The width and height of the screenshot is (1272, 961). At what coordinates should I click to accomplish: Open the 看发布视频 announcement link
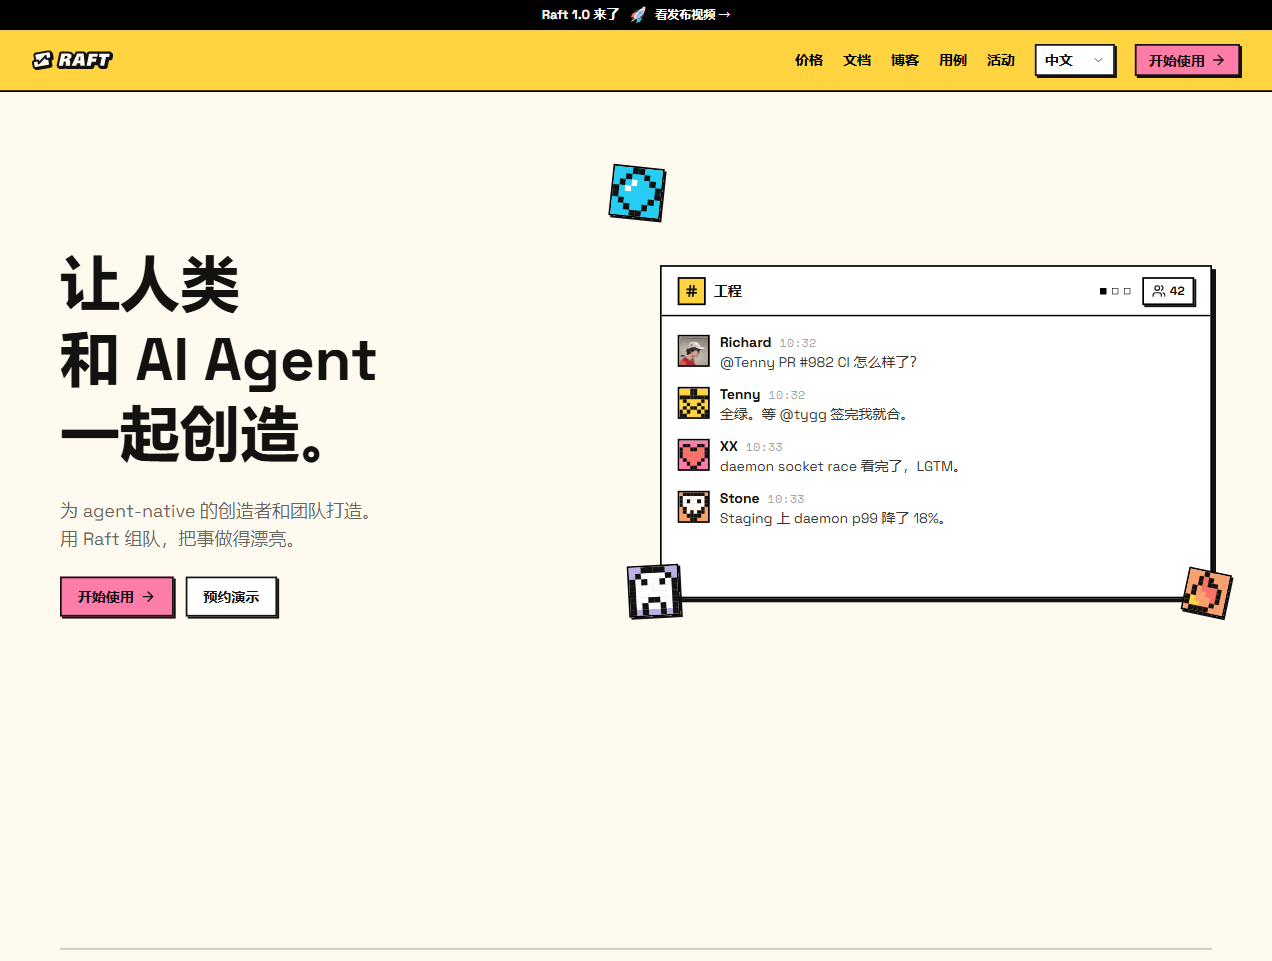click(692, 15)
